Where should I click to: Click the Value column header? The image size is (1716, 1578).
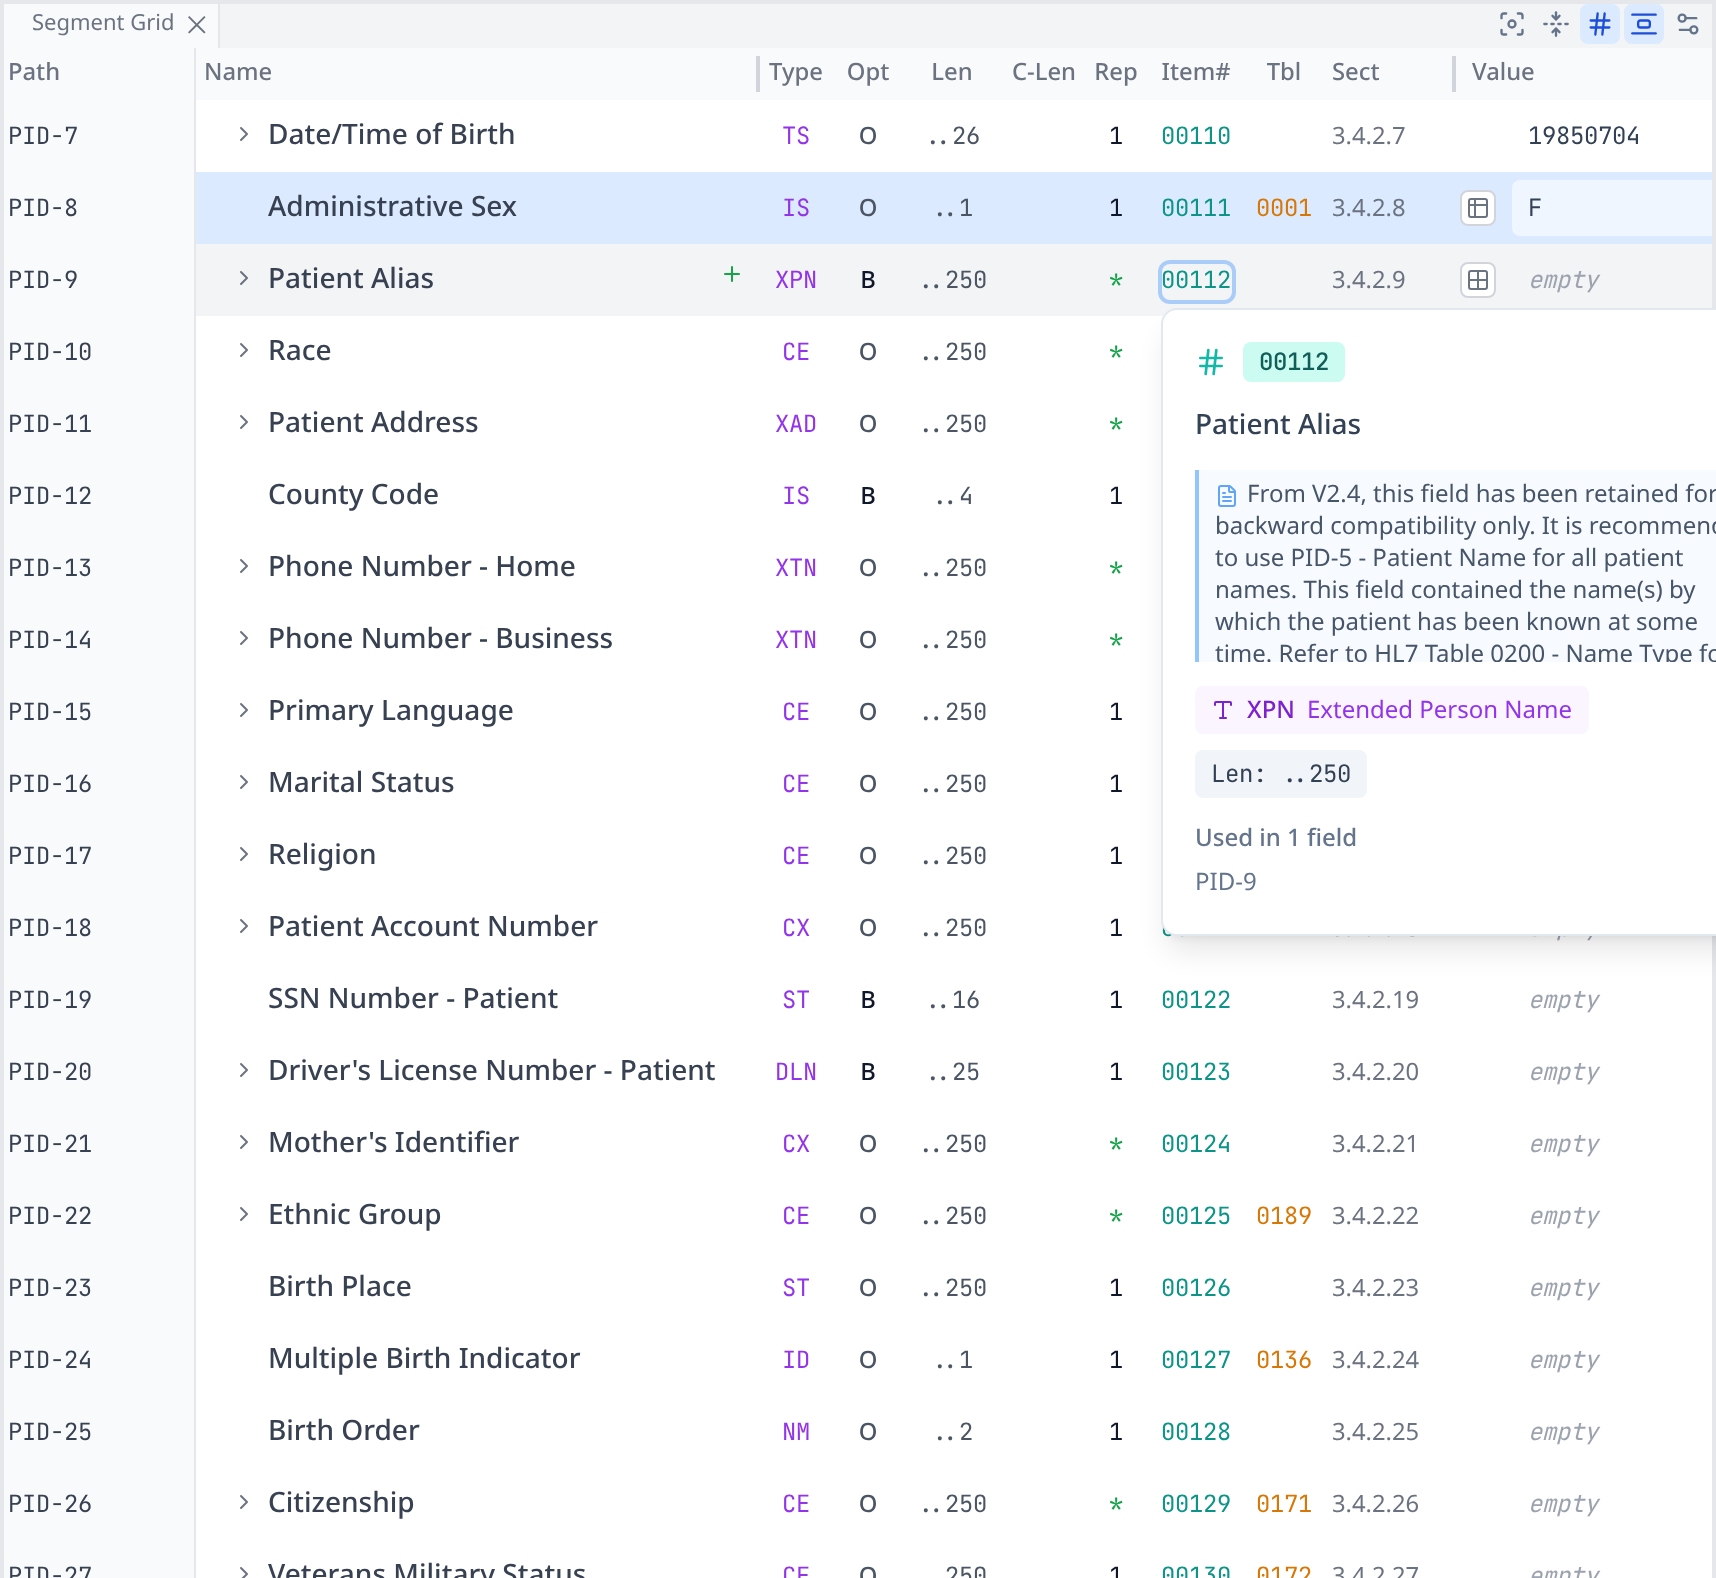[1502, 72]
